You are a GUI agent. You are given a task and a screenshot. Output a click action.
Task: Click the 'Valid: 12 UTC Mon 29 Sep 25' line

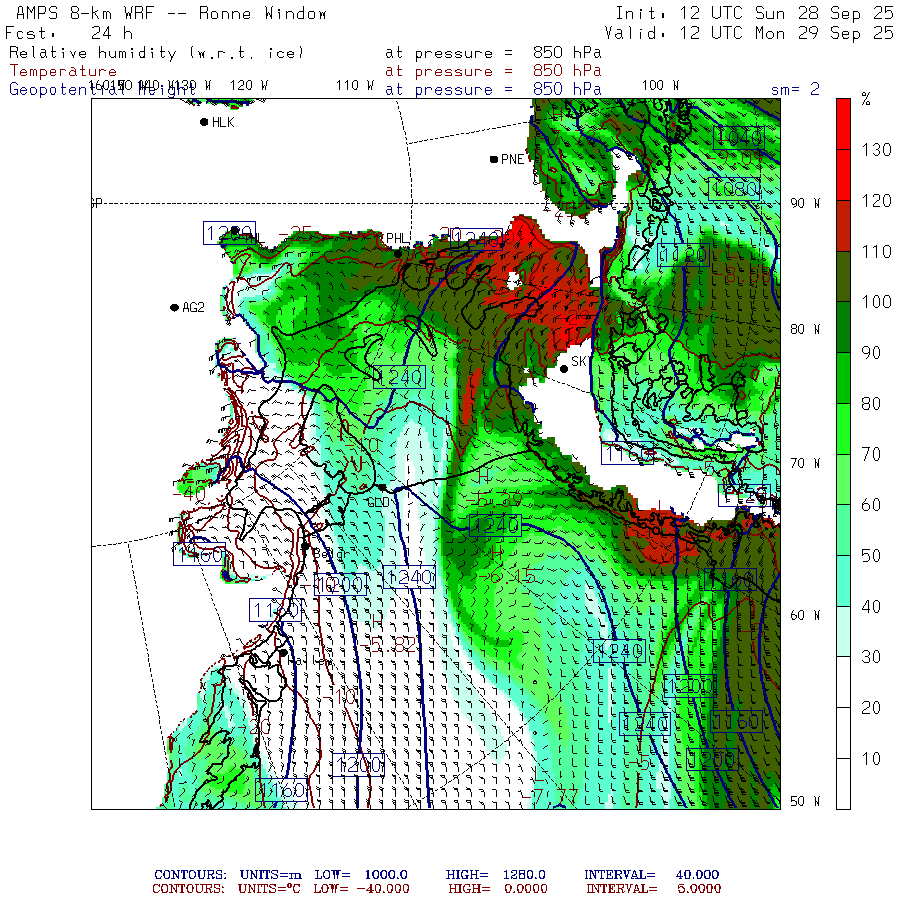(x=748, y=33)
